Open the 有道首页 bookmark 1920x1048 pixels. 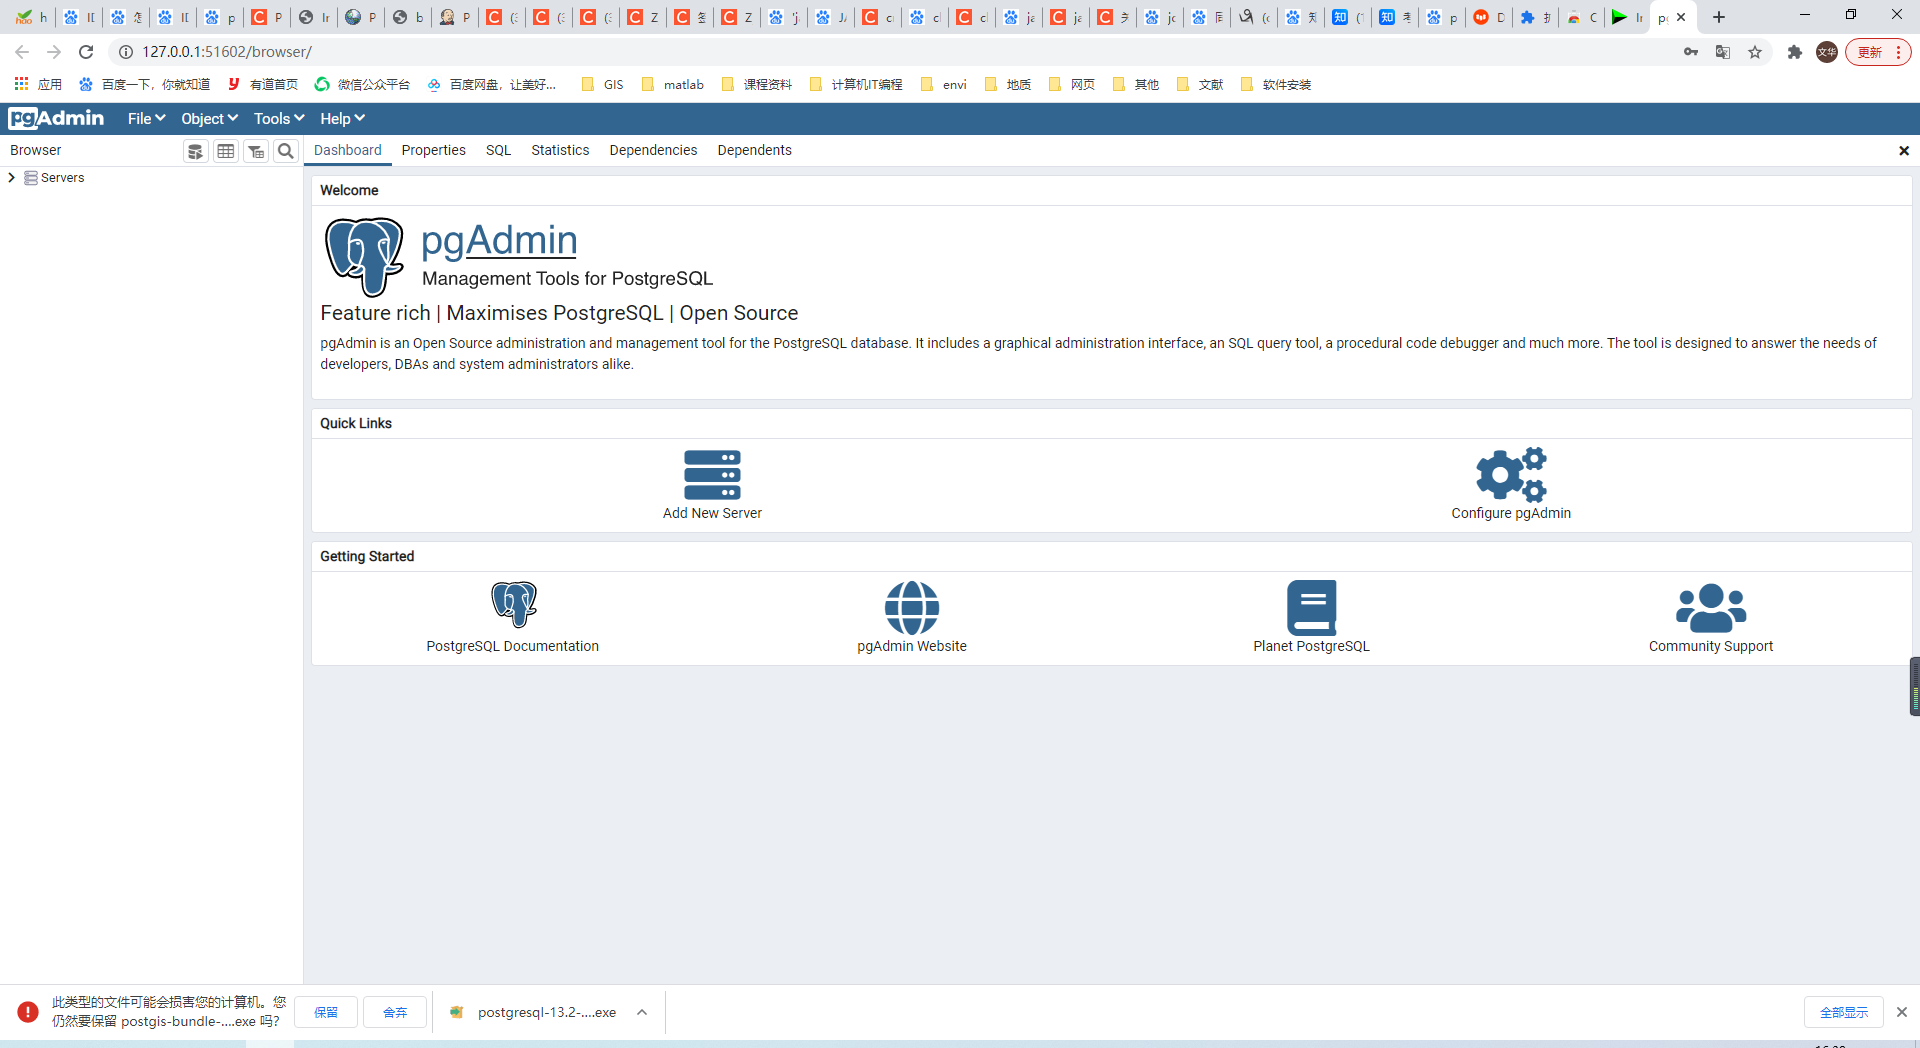coord(263,85)
